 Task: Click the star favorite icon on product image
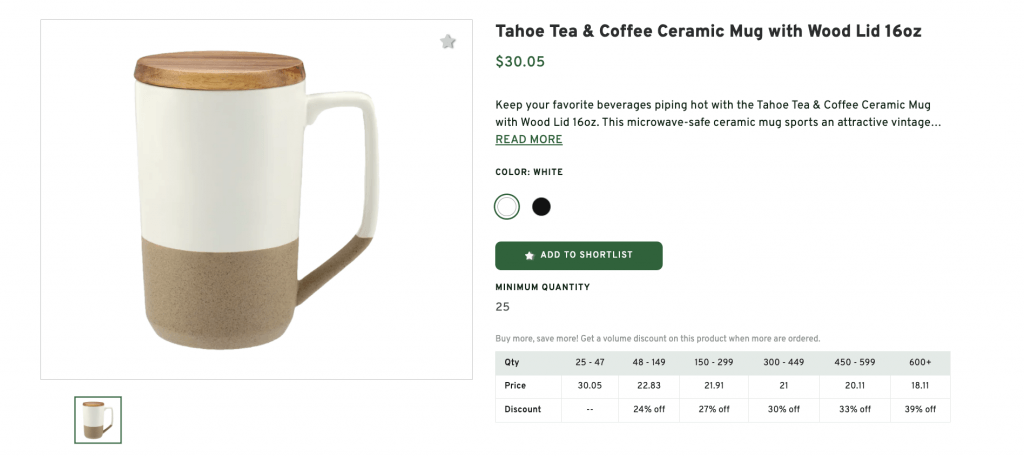click(448, 41)
